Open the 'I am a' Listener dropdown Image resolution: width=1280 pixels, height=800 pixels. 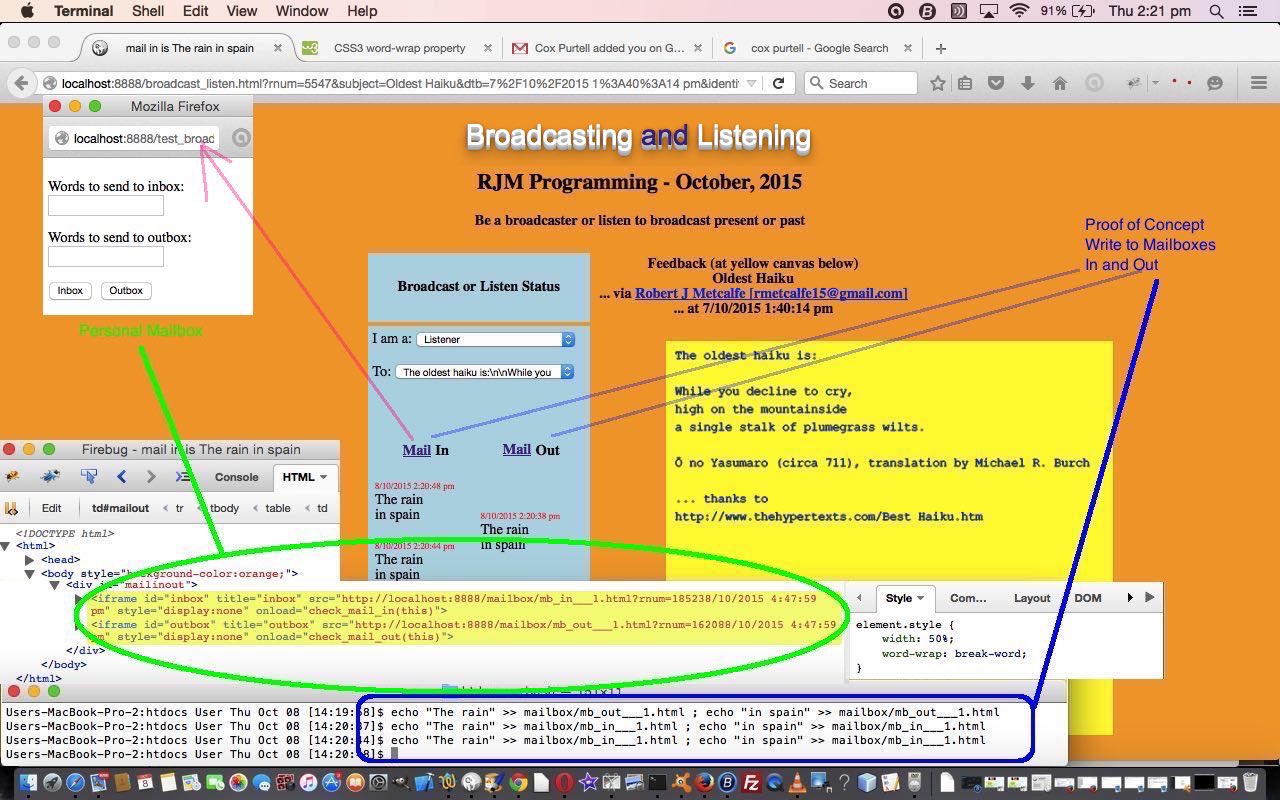[495, 339]
